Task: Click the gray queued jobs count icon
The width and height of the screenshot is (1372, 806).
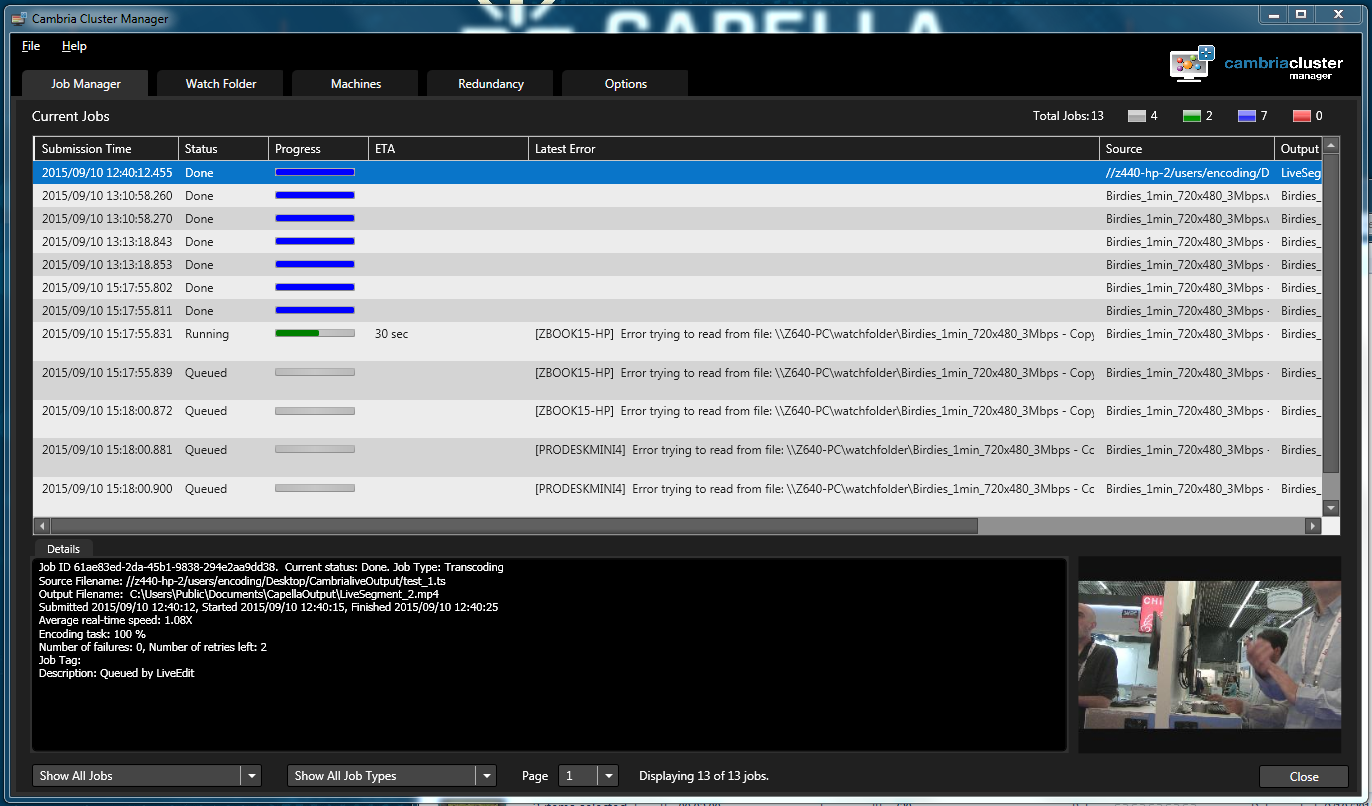Action: point(1137,116)
